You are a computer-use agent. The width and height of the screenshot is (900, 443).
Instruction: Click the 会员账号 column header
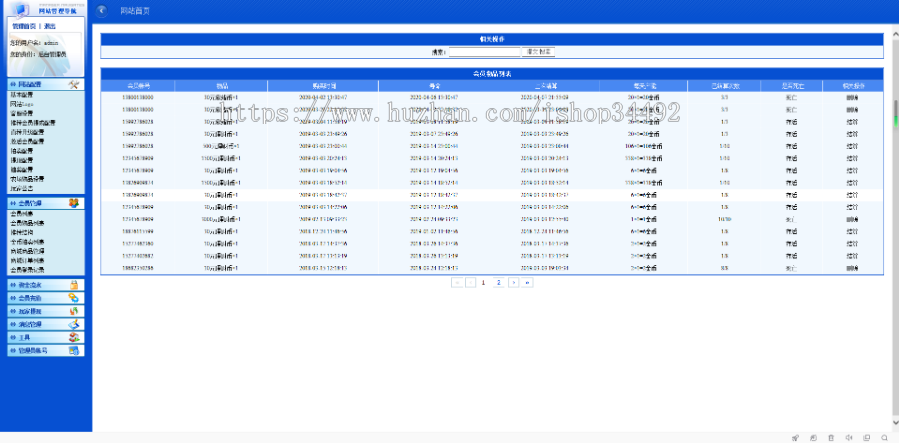coord(138,86)
